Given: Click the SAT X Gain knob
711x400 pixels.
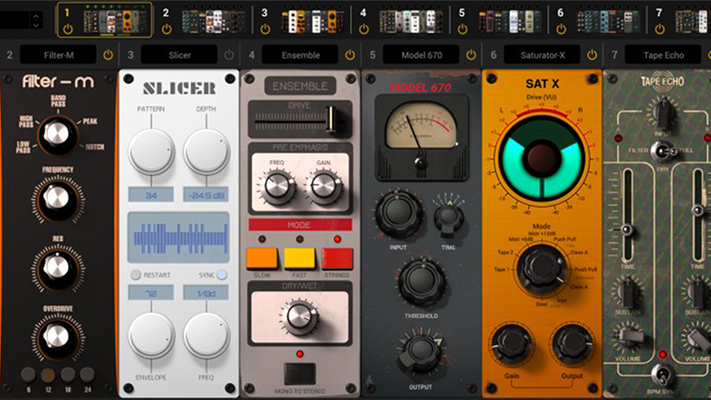Looking at the screenshot, I should (511, 344).
